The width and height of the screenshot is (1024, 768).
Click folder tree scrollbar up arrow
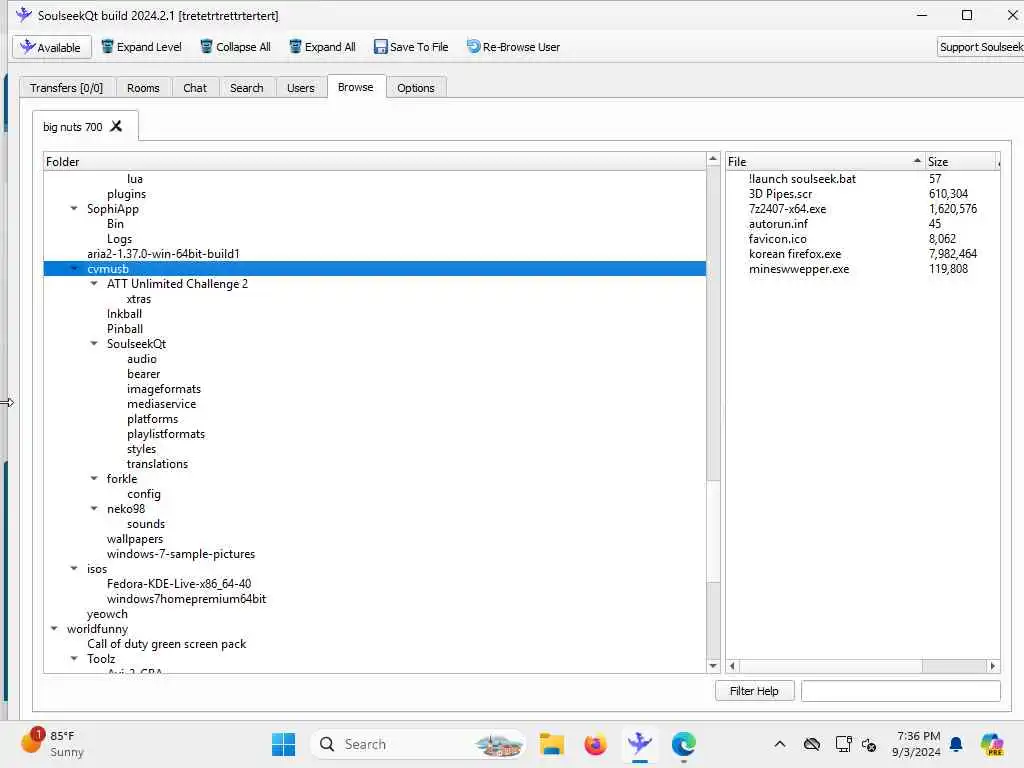point(713,159)
